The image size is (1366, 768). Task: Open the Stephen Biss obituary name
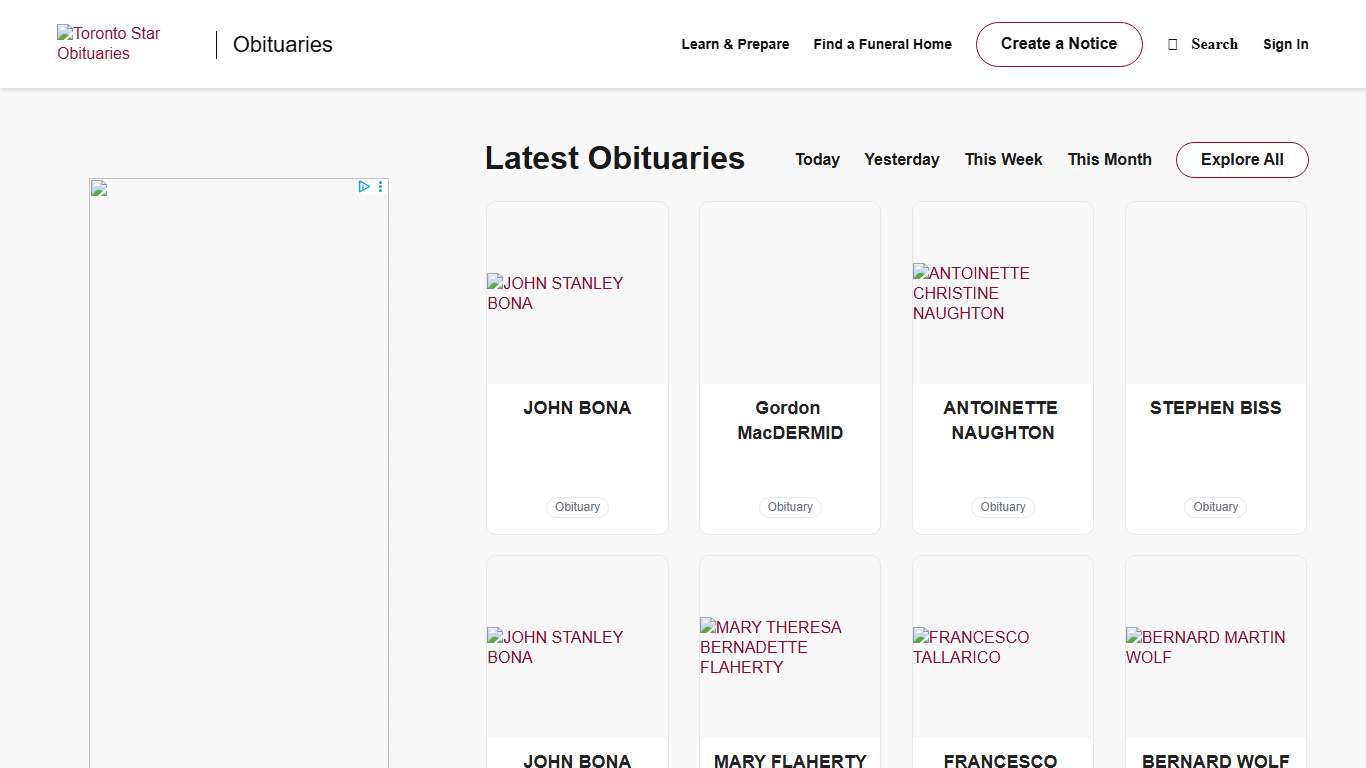point(1215,408)
